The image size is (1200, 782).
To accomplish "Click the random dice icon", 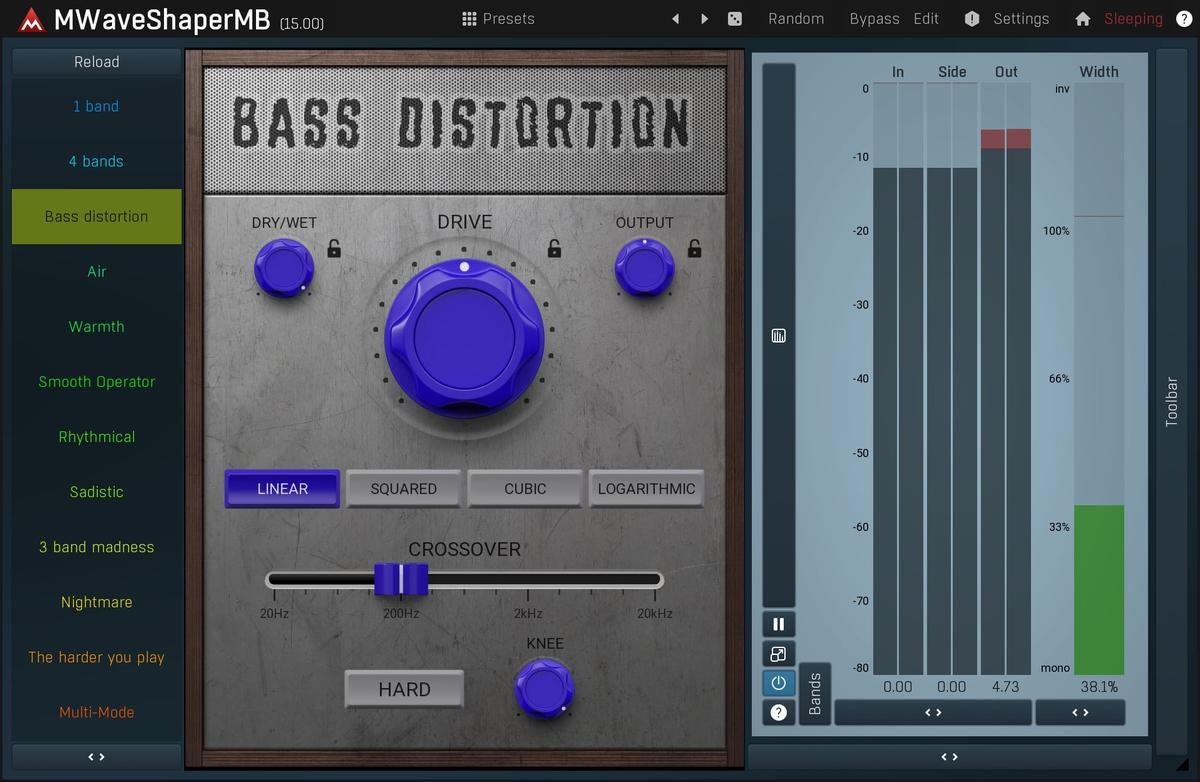I will tap(735, 19).
